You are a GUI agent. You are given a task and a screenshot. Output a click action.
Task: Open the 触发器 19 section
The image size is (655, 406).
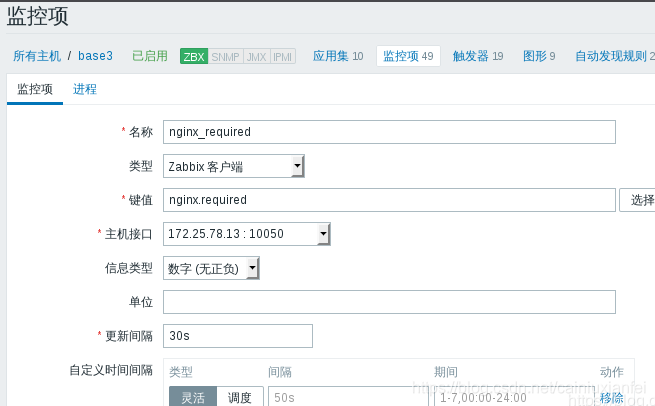tap(478, 56)
